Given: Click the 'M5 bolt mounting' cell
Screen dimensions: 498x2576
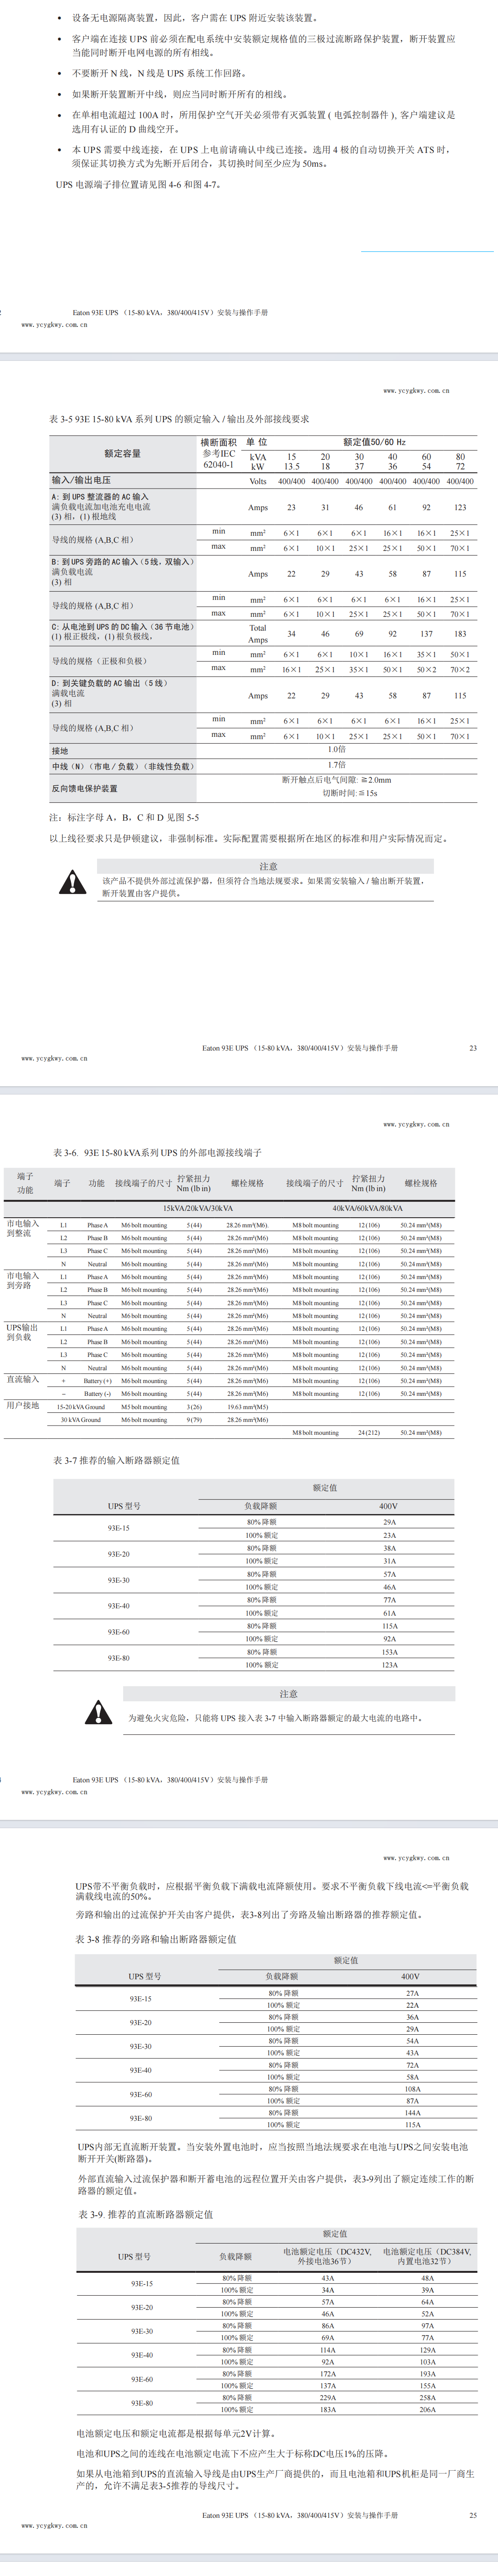Looking at the screenshot, I should [144, 1407].
